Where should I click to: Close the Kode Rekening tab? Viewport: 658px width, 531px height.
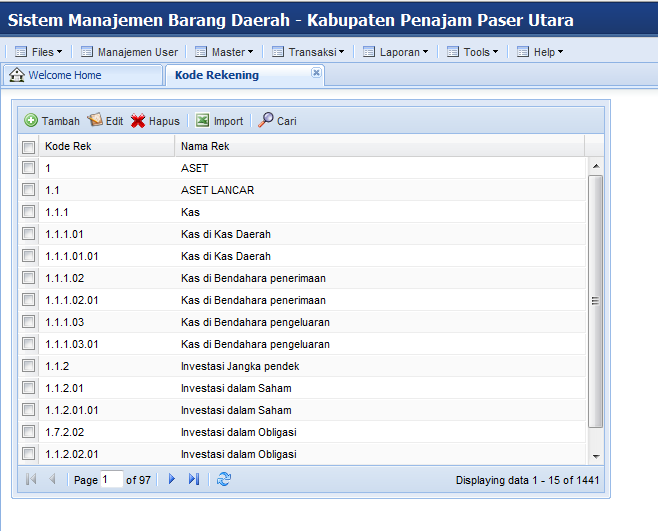coord(316,73)
